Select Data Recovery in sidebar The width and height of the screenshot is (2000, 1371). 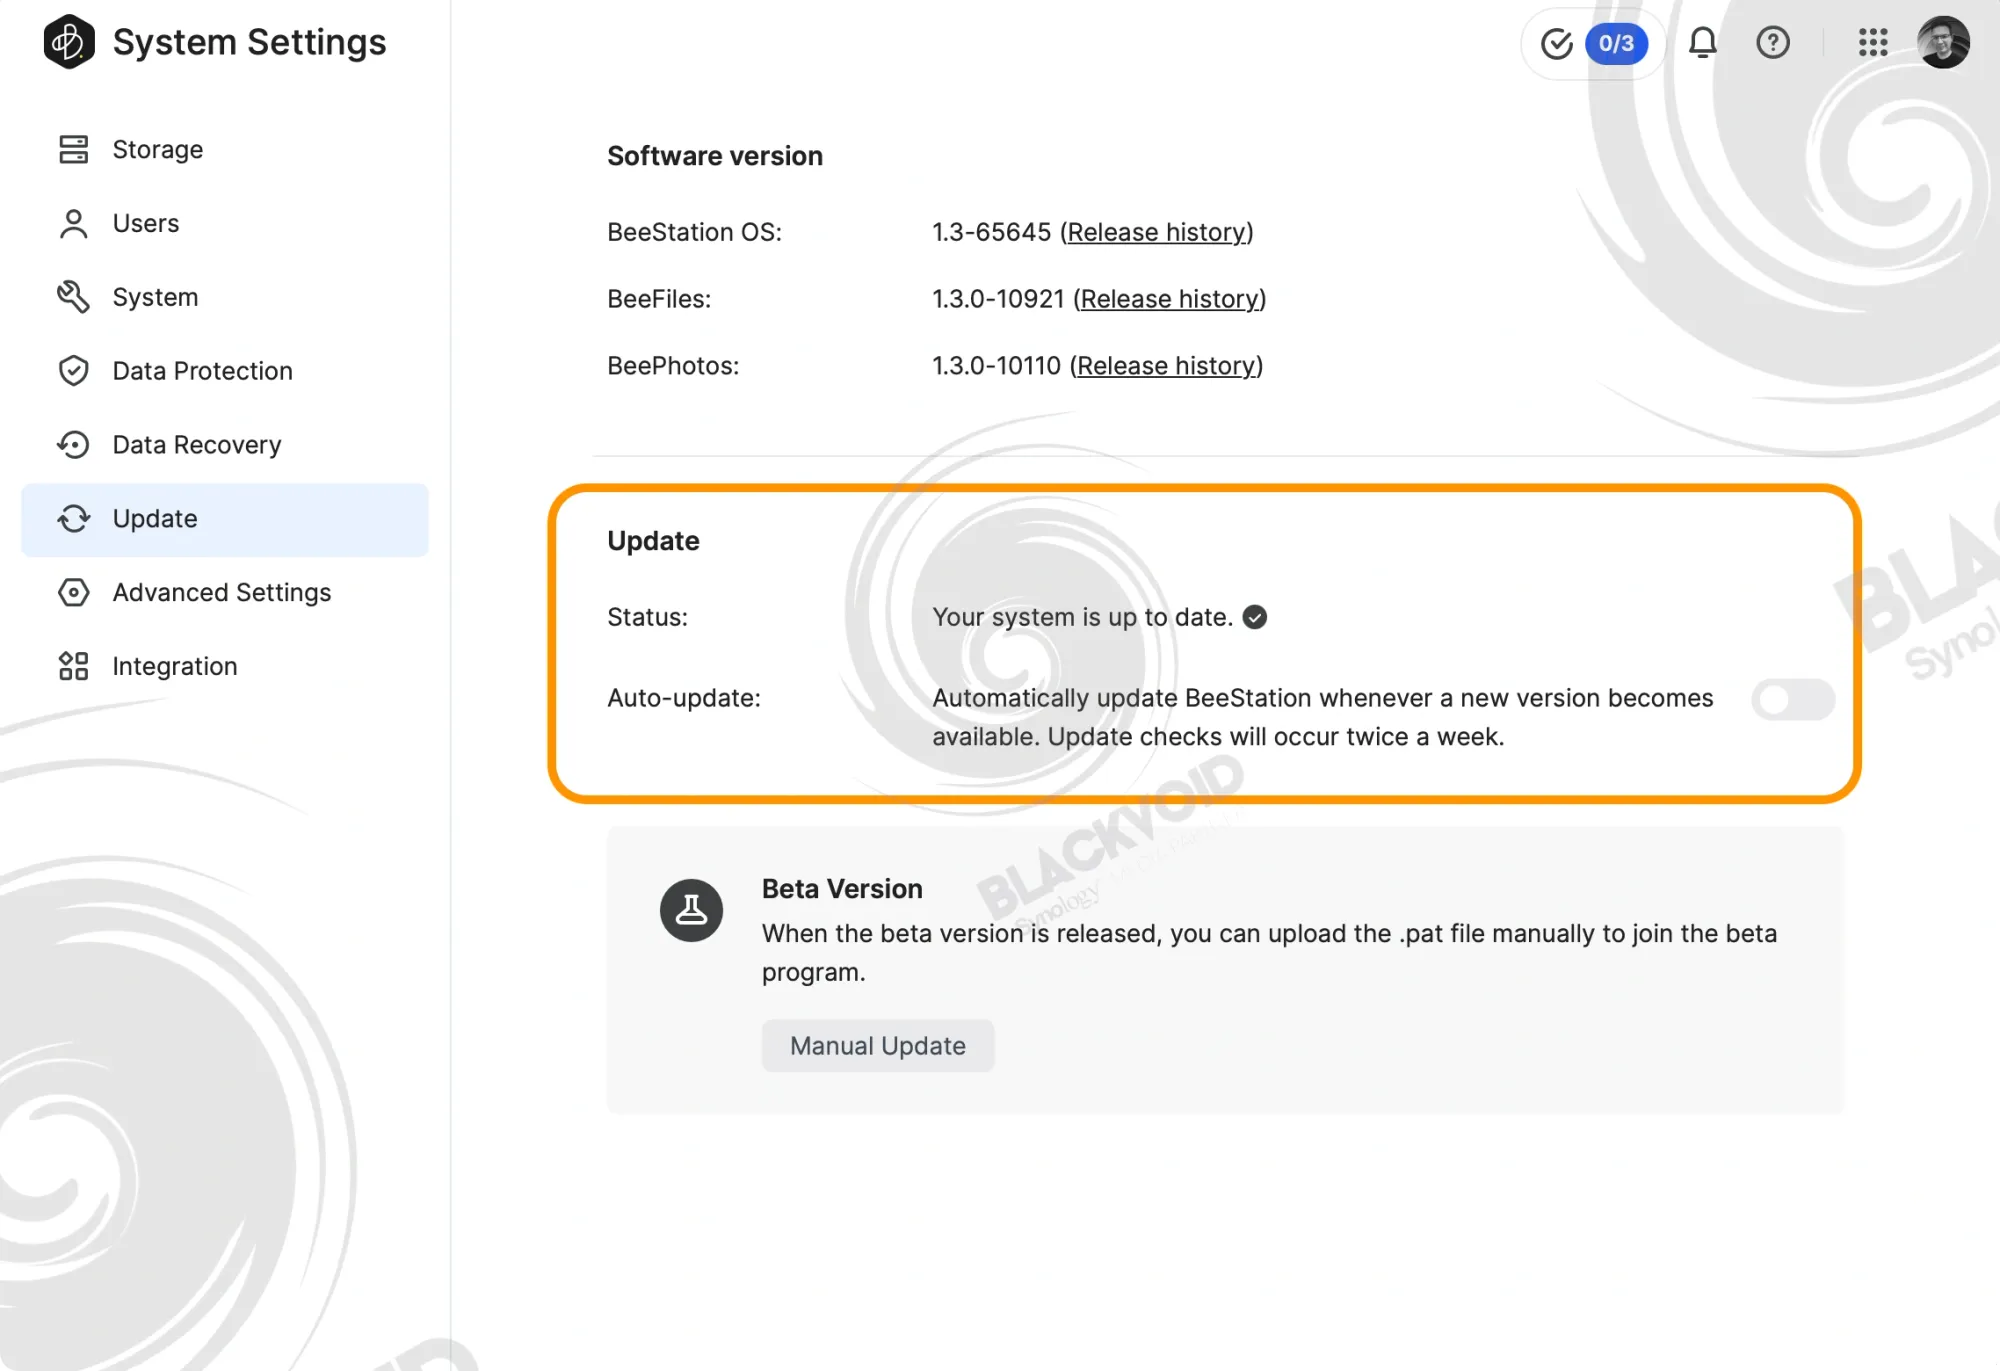[x=225, y=445]
